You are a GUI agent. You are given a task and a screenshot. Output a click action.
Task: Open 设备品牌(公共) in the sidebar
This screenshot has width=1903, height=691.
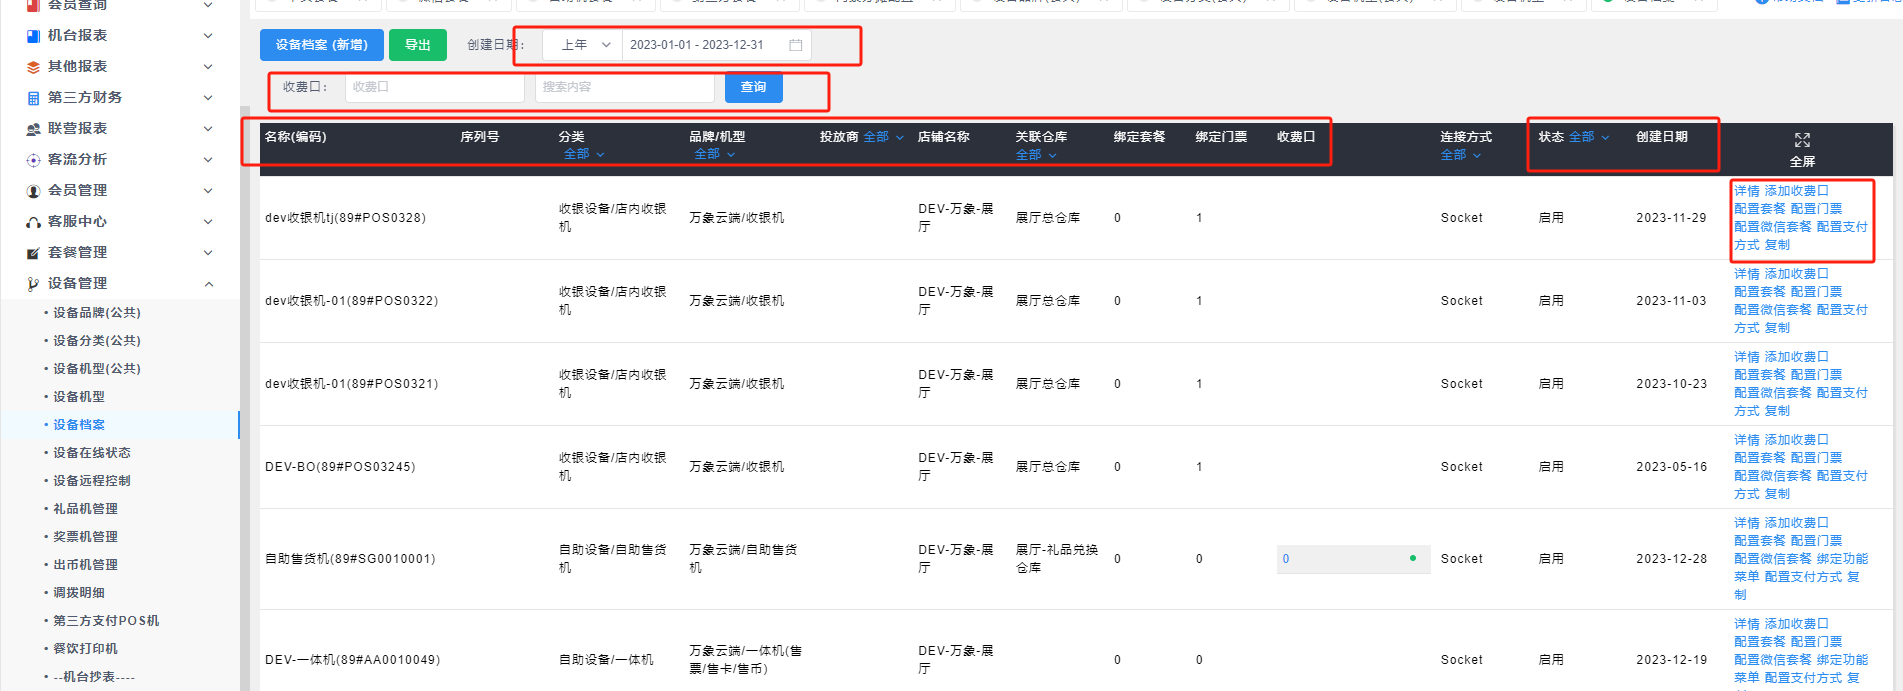pyautogui.click(x=97, y=313)
